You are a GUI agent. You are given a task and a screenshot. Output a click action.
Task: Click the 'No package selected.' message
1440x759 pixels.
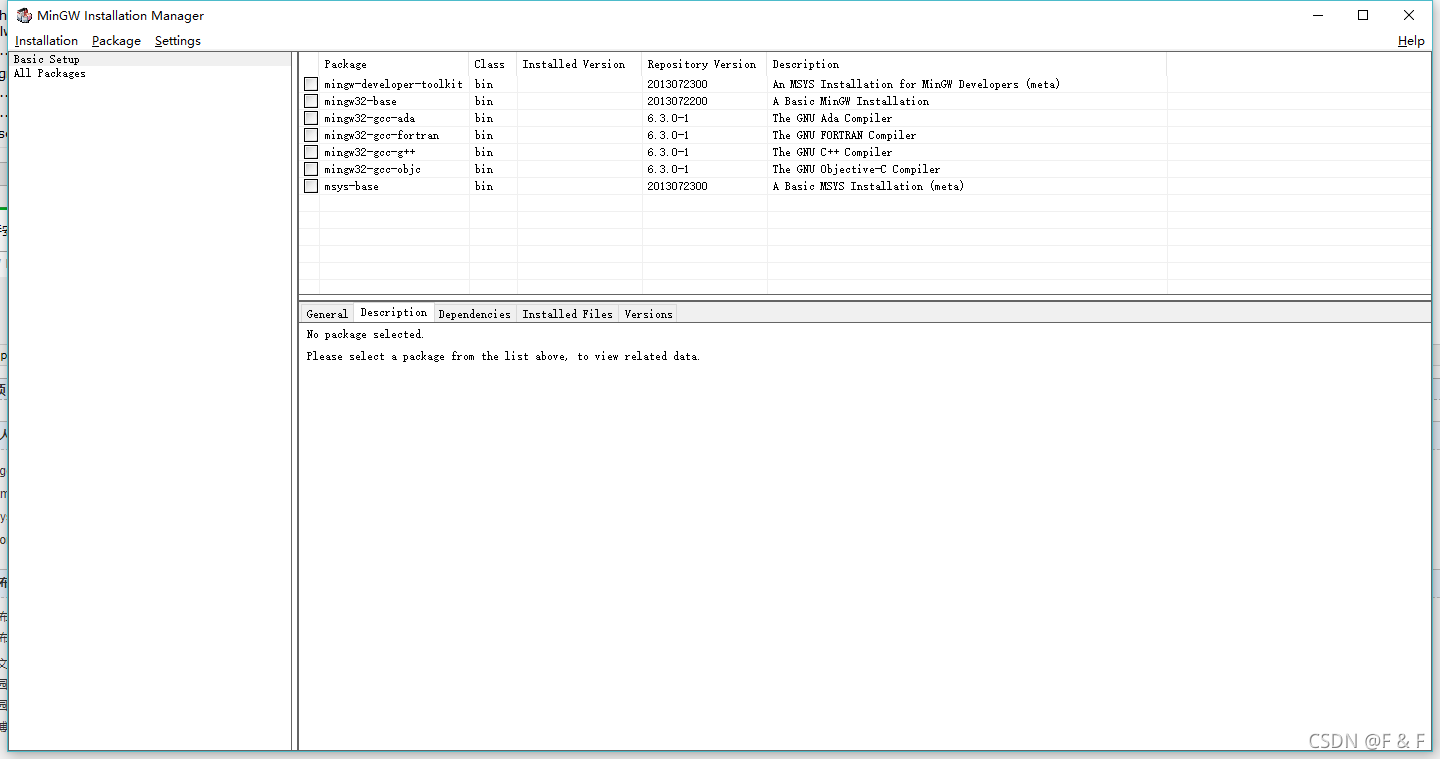click(365, 334)
